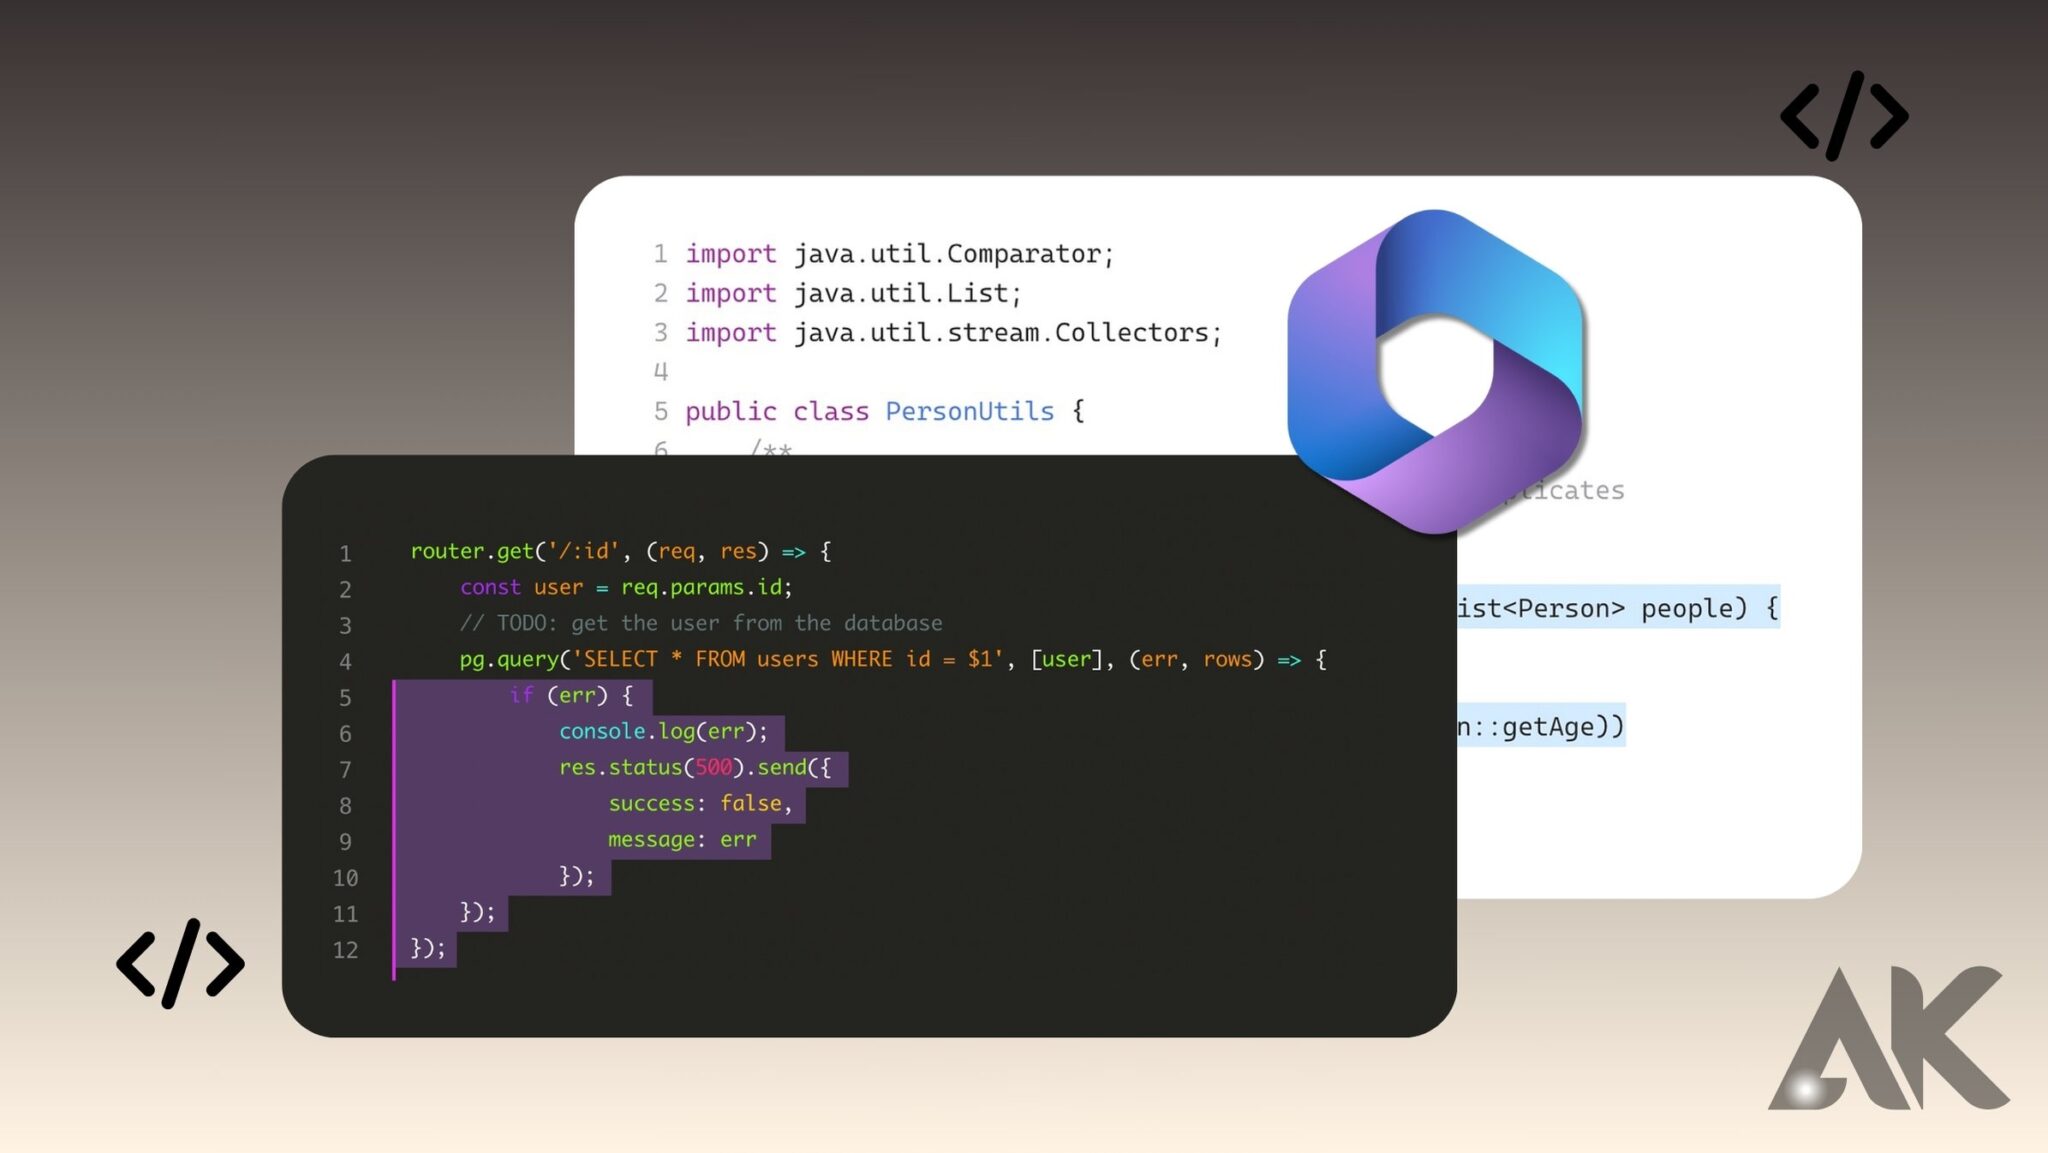This screenshot has height=1153, width=2048.
Task: Click 'import java.util.Comparator;' line
Action: [898, 254]
